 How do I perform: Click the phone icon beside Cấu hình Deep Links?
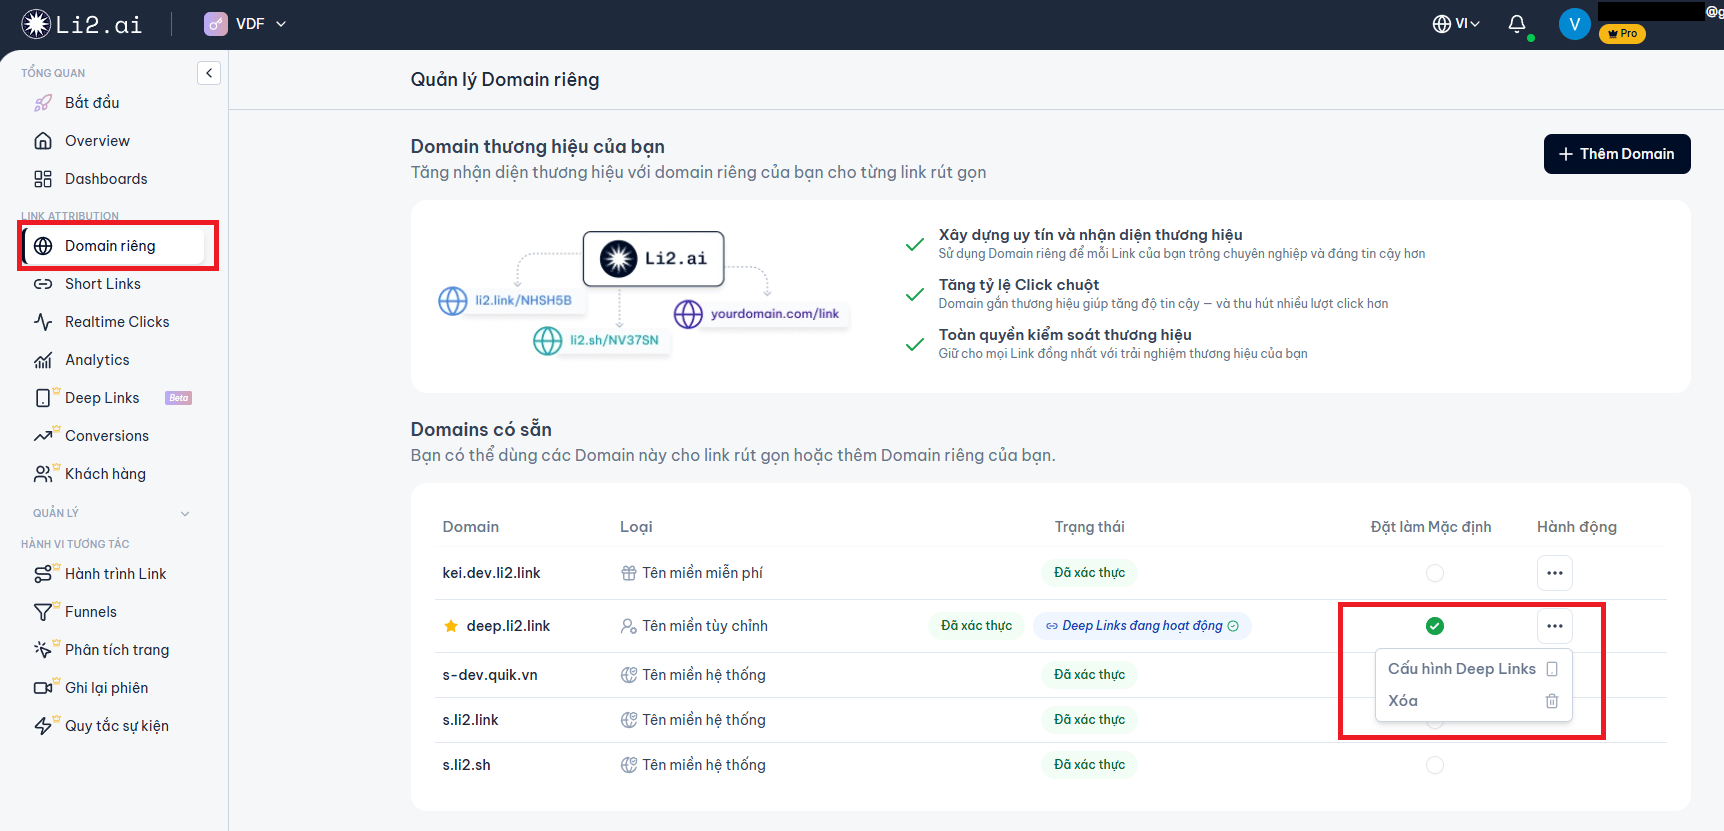(1552, 669)
